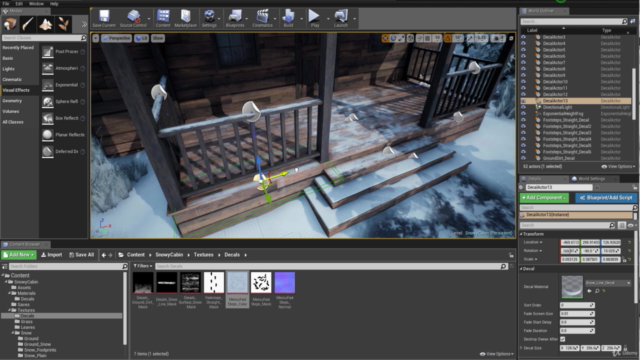The image size is (640, 360).
Task: Select the rotate gizmo viewport icon
Action: 393,38
